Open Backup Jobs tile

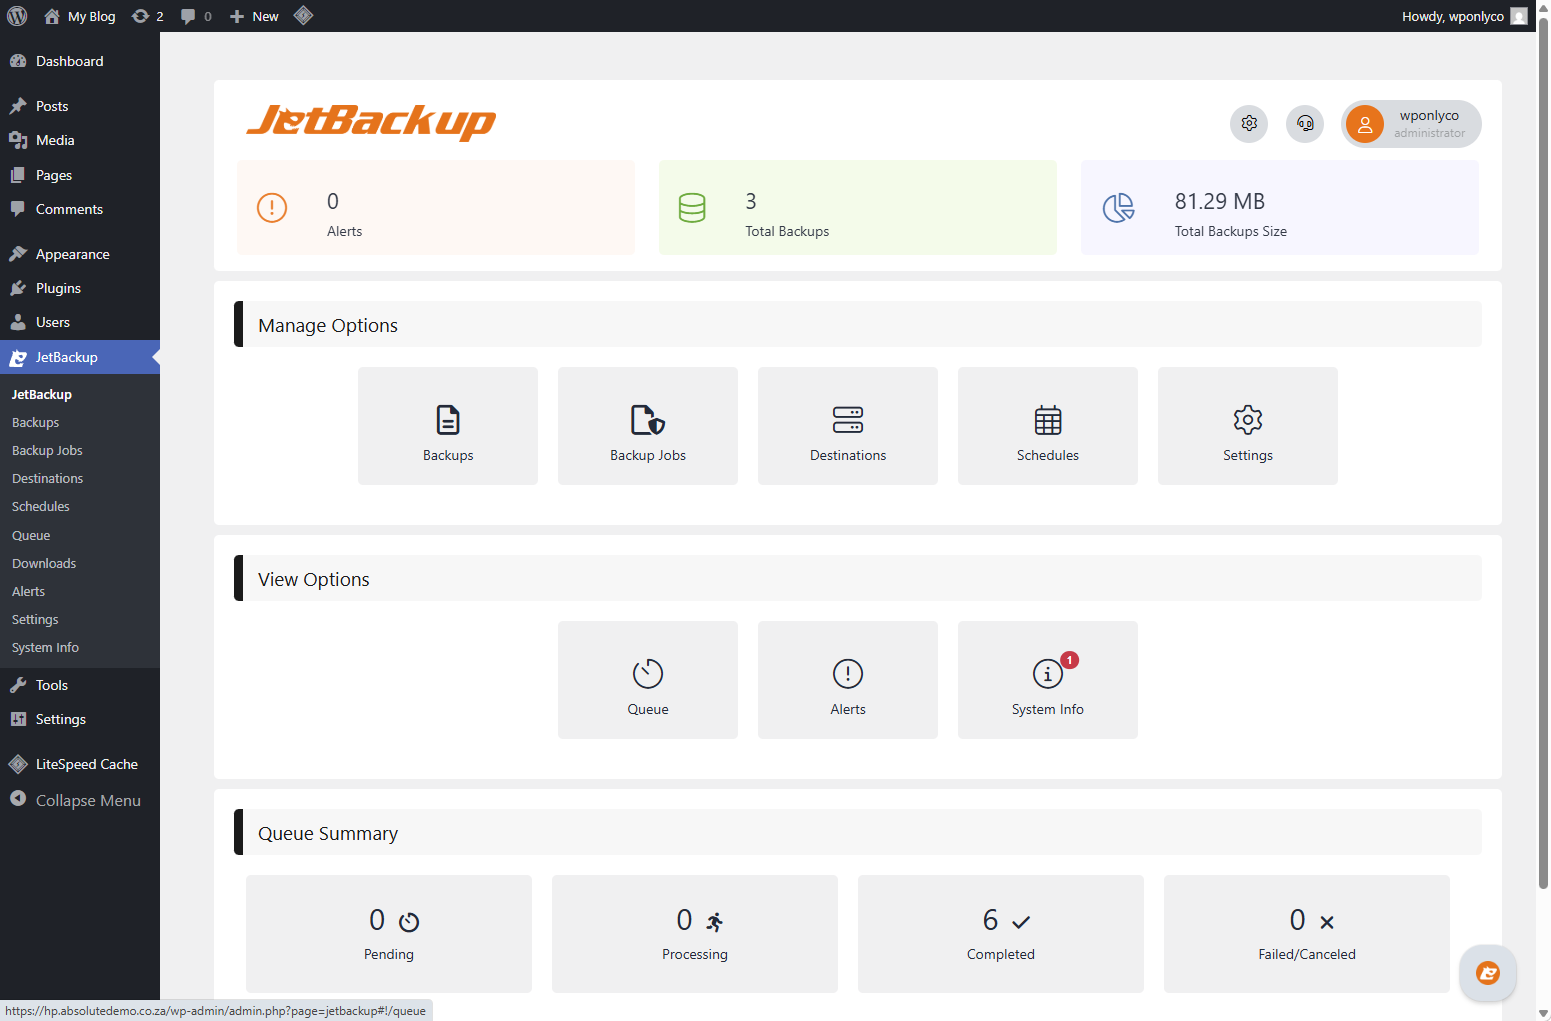click(648, 426)
